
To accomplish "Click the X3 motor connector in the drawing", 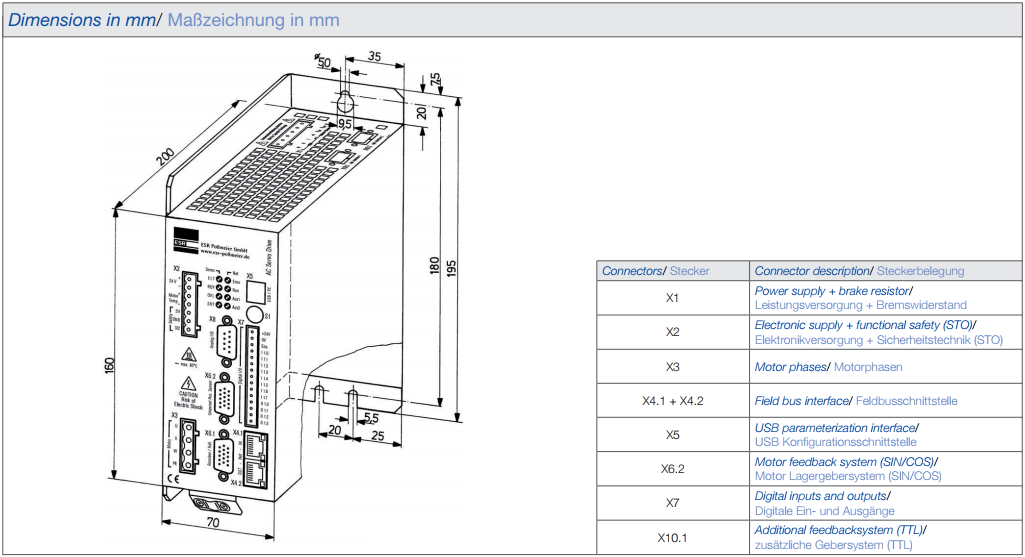I will coord(189,445).
